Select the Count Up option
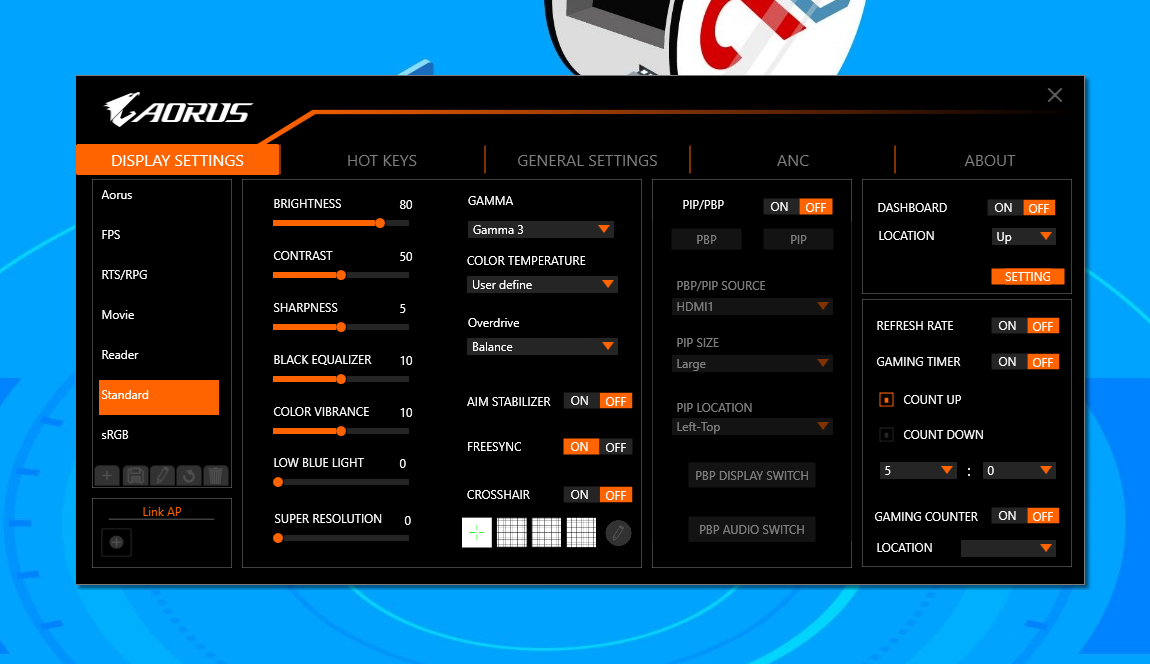Image resolution: width=1150 pixels, height=664 pixels. point(886,400)
